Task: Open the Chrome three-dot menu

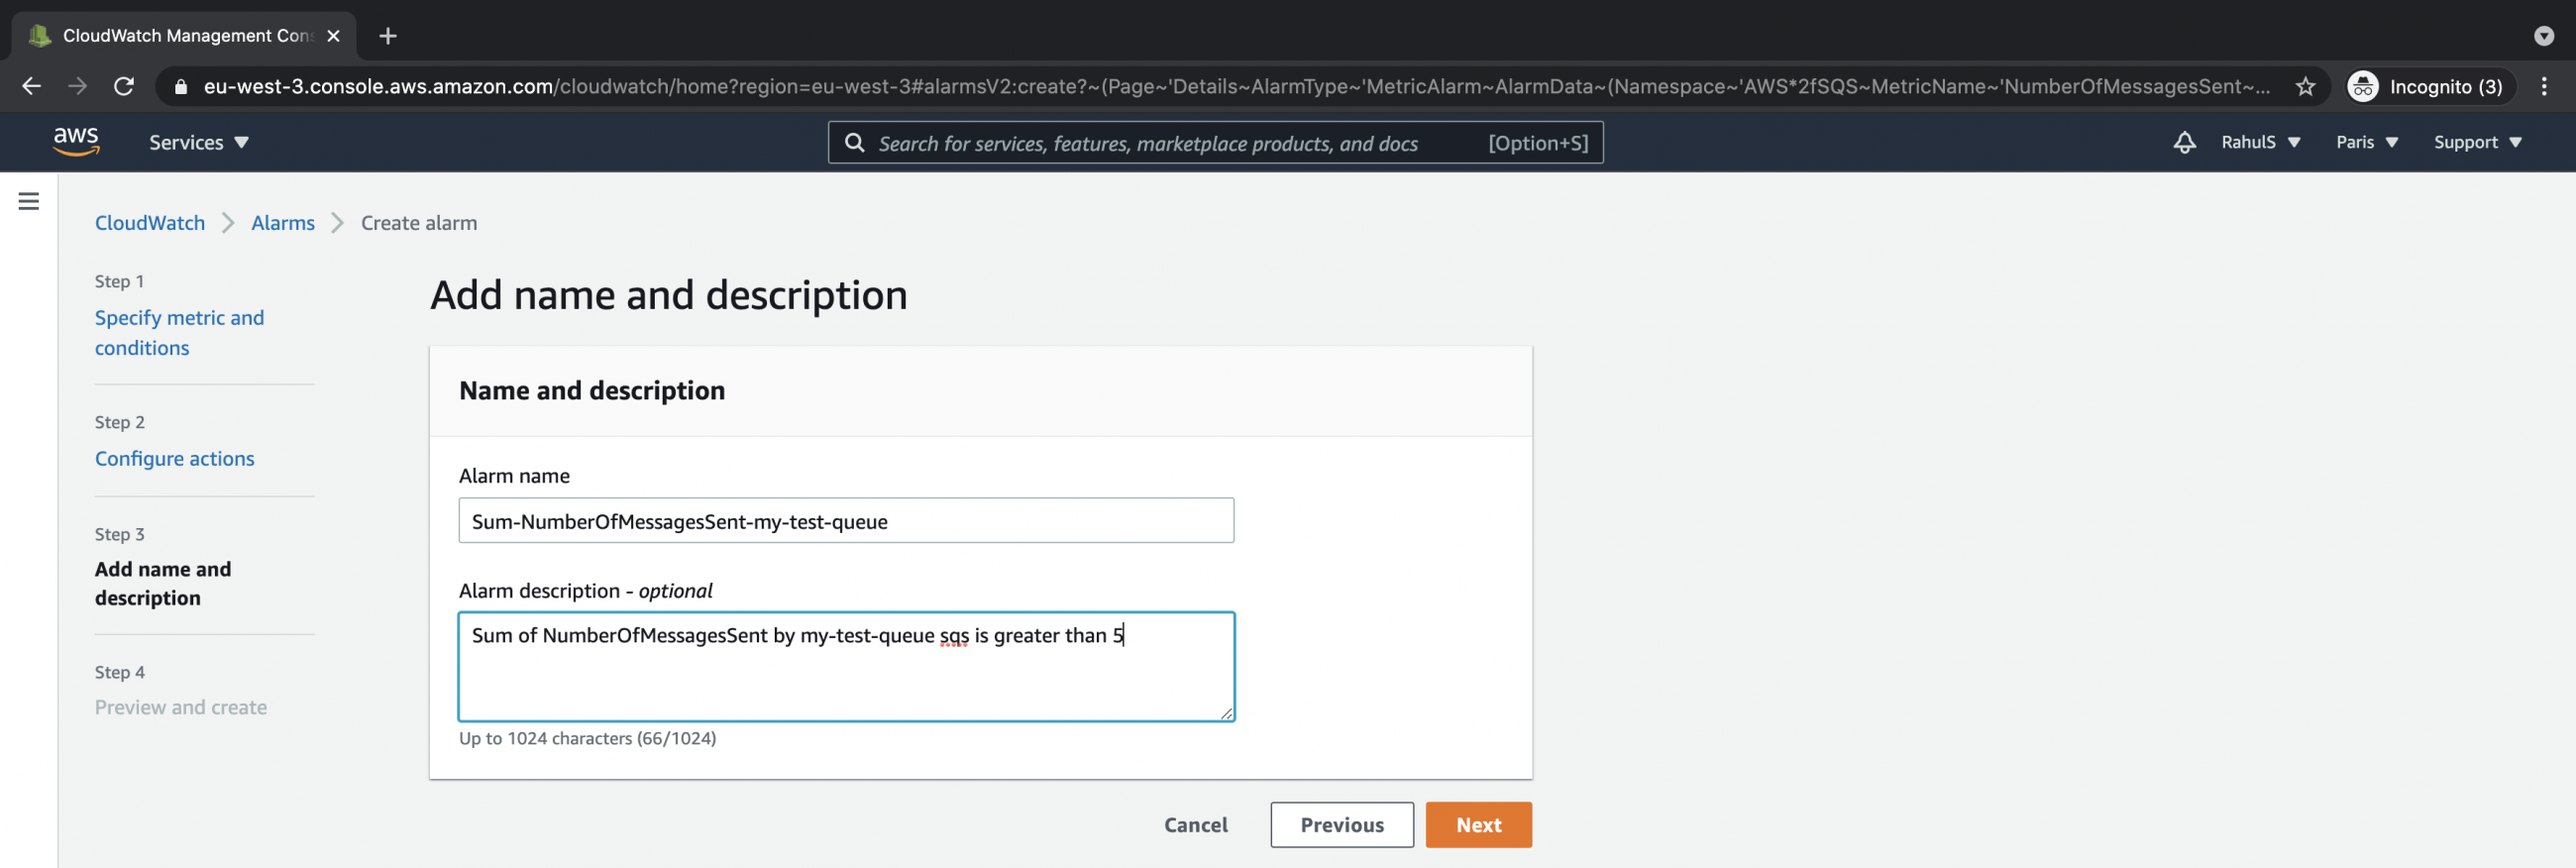Action: coord(2544,87)
